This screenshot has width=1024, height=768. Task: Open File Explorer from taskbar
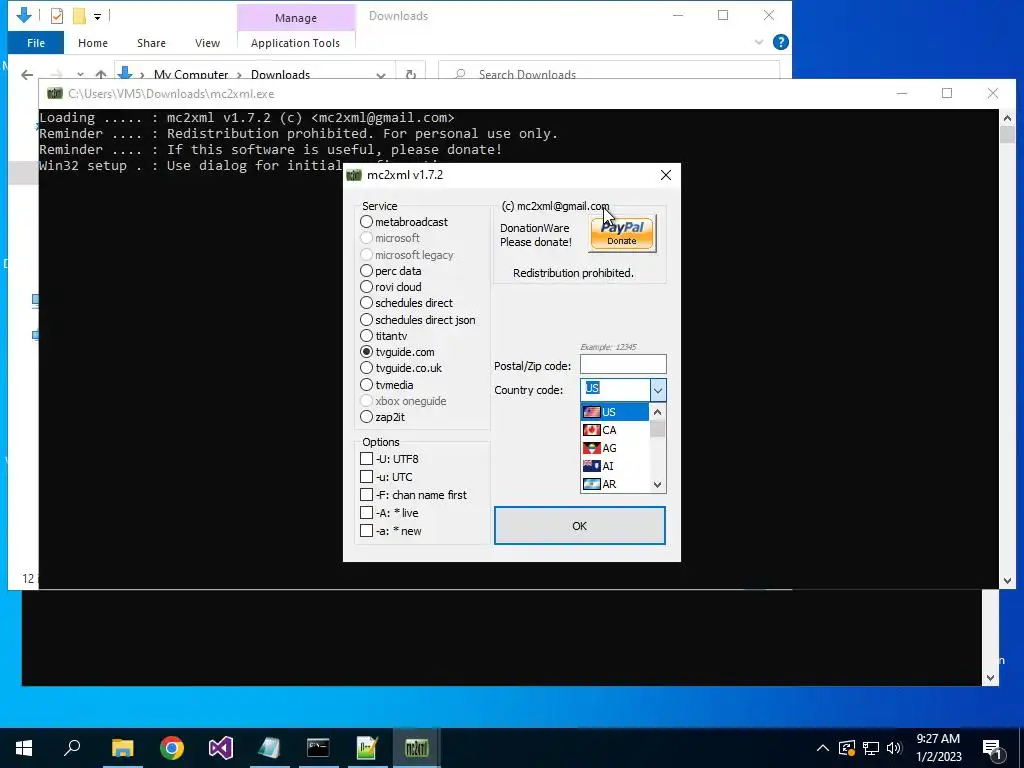point(122,748)
